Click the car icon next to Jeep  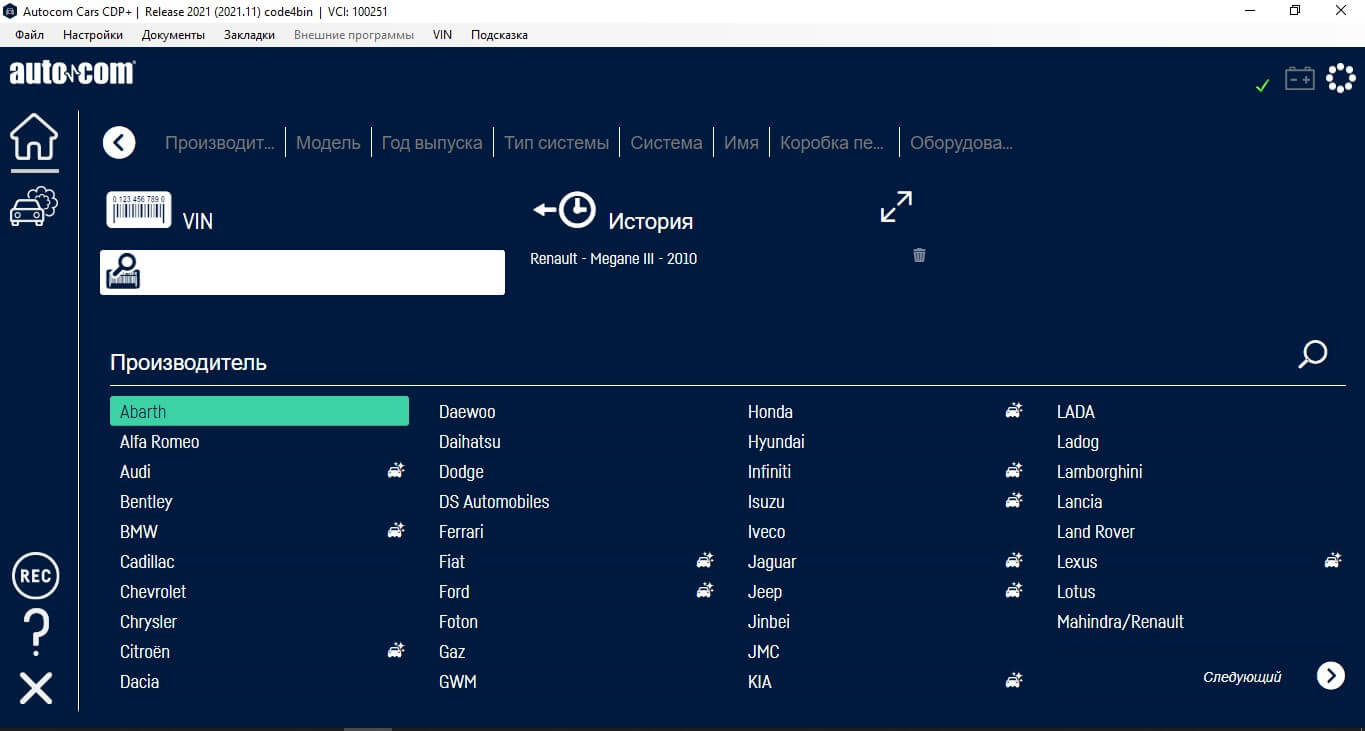coord(1014,590)
